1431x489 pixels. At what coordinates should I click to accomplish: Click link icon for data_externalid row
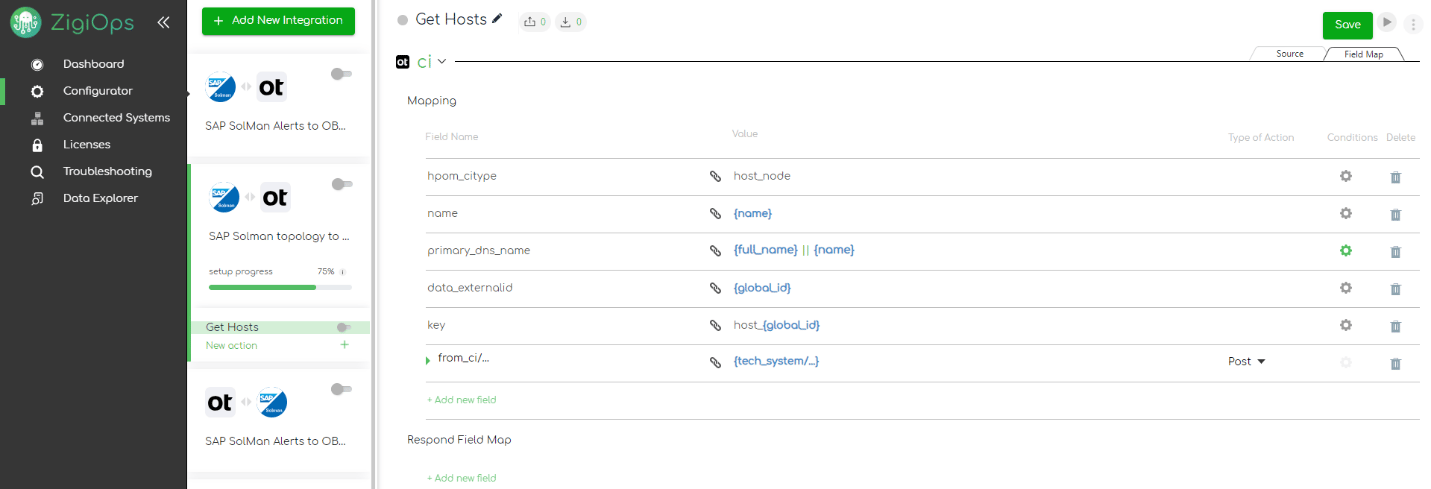(x=715, y=288)
